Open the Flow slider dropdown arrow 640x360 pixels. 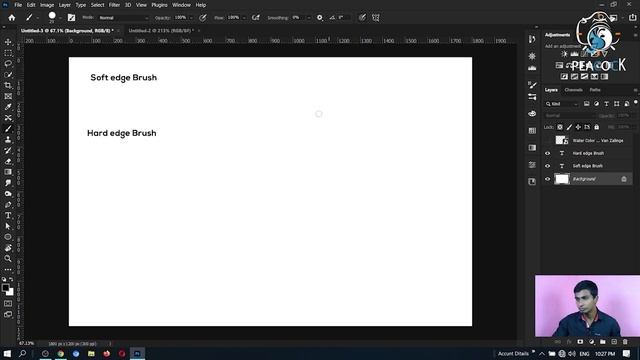point(244,18)
